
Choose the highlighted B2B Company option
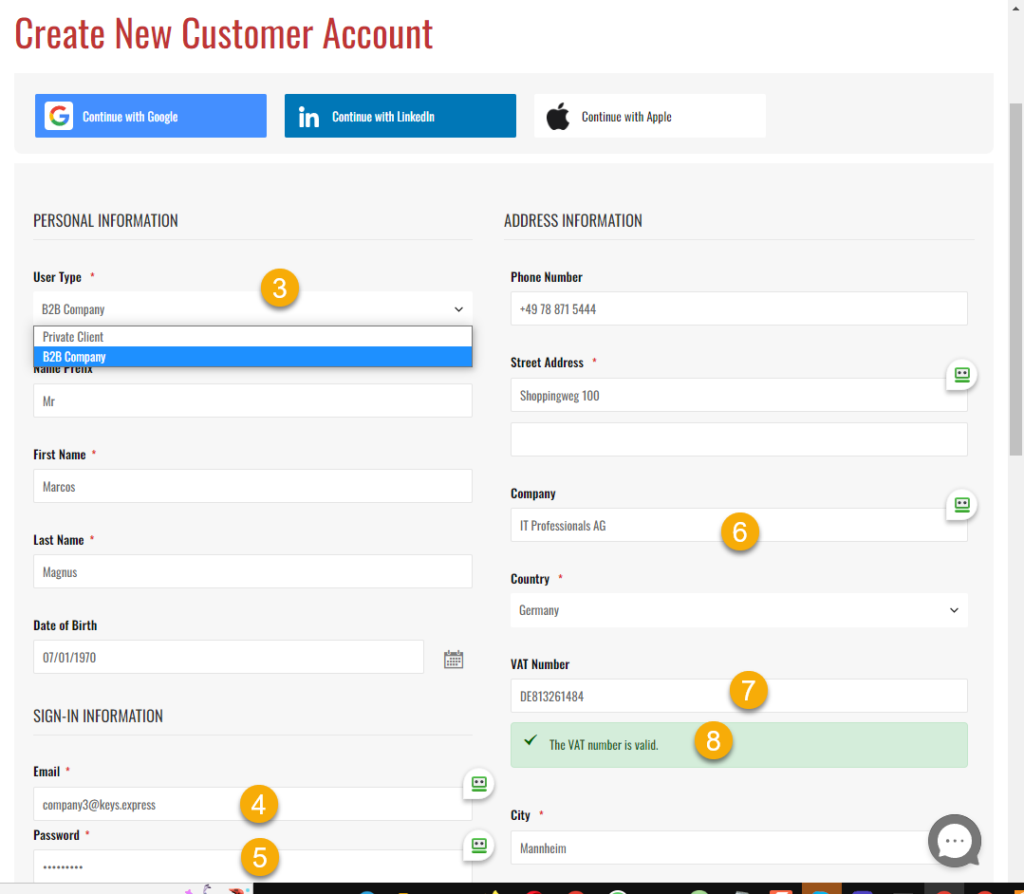click(x=252, y=357)
